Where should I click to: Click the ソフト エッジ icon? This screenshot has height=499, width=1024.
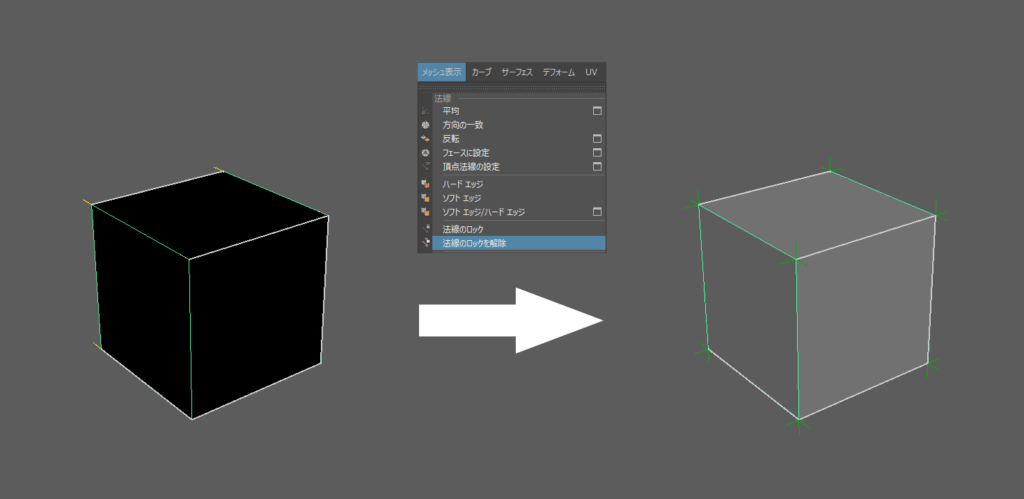pyautogui.click(x=425, y=198)
